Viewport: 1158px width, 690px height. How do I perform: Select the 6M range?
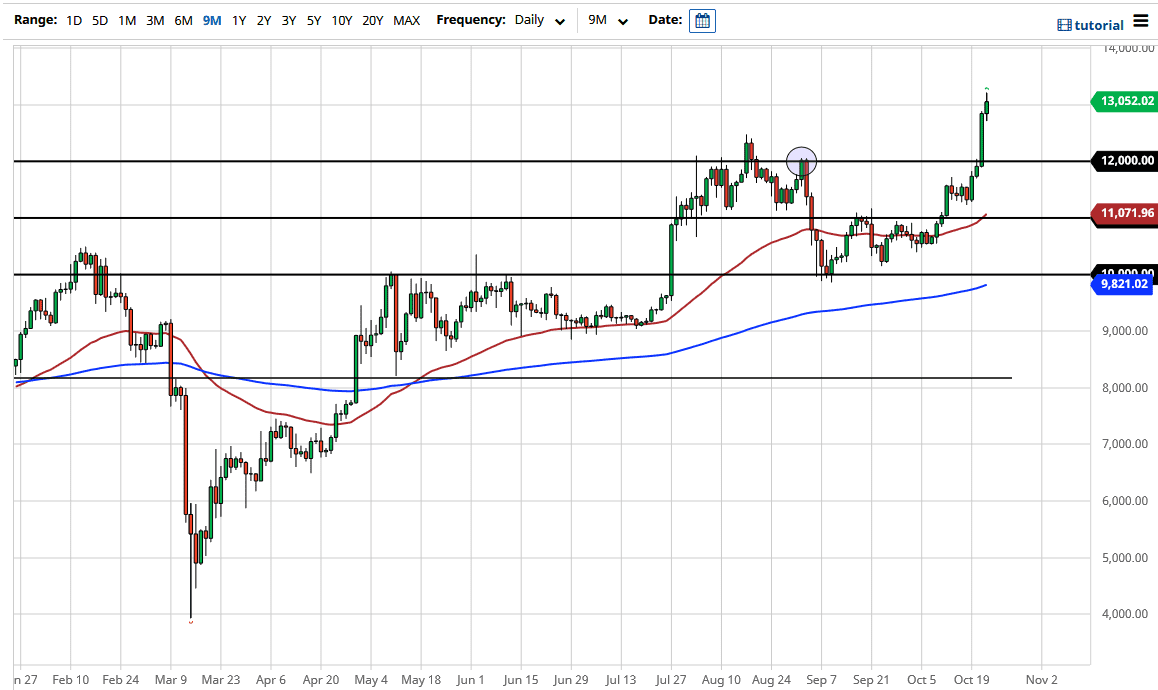[x=183, y=21]
